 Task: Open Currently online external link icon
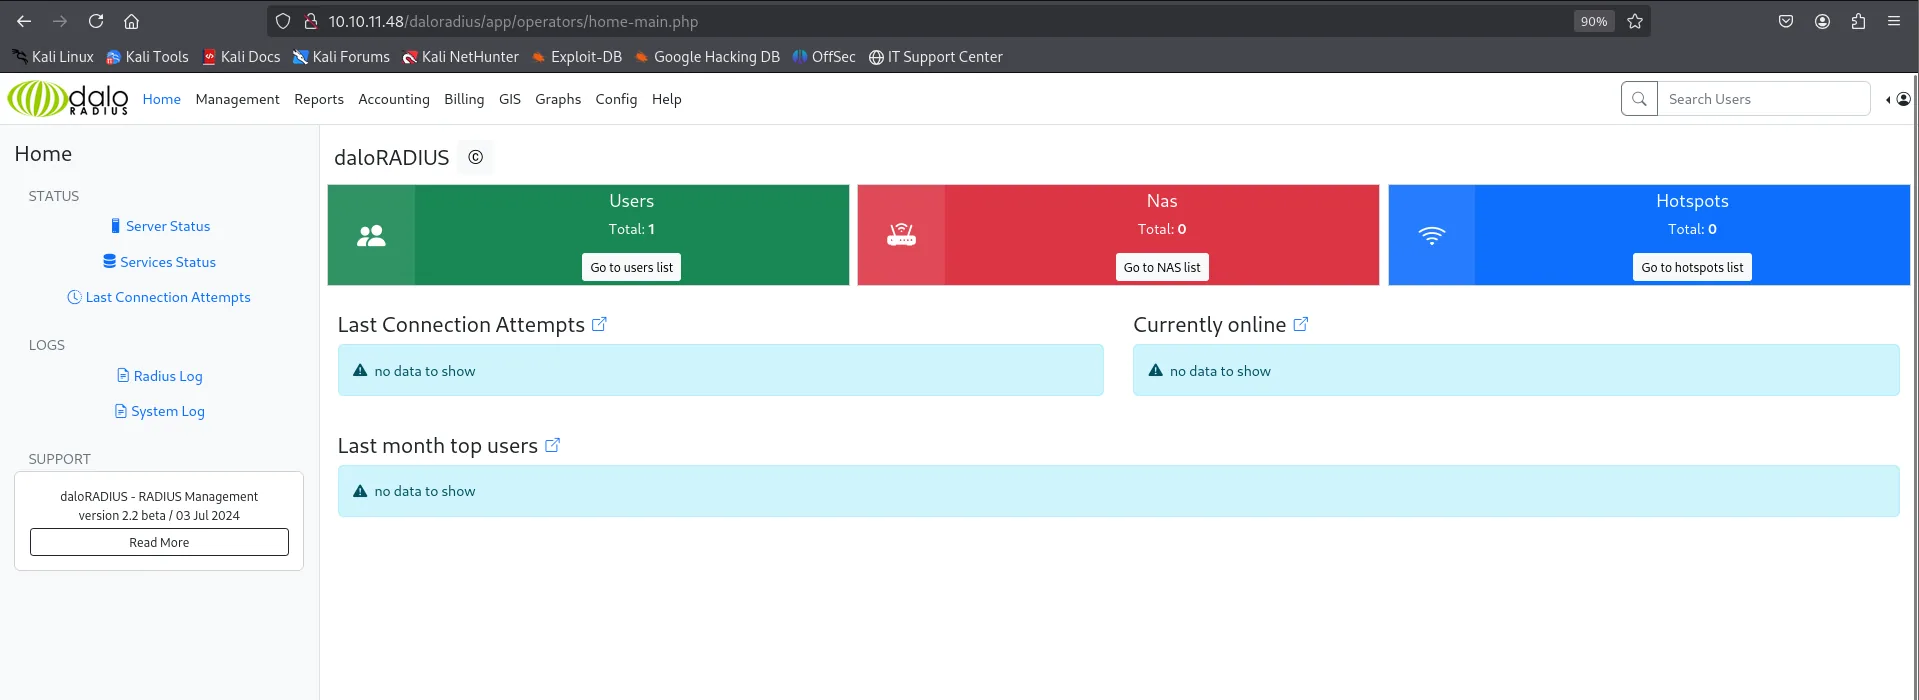click(x=1300, y=324)
